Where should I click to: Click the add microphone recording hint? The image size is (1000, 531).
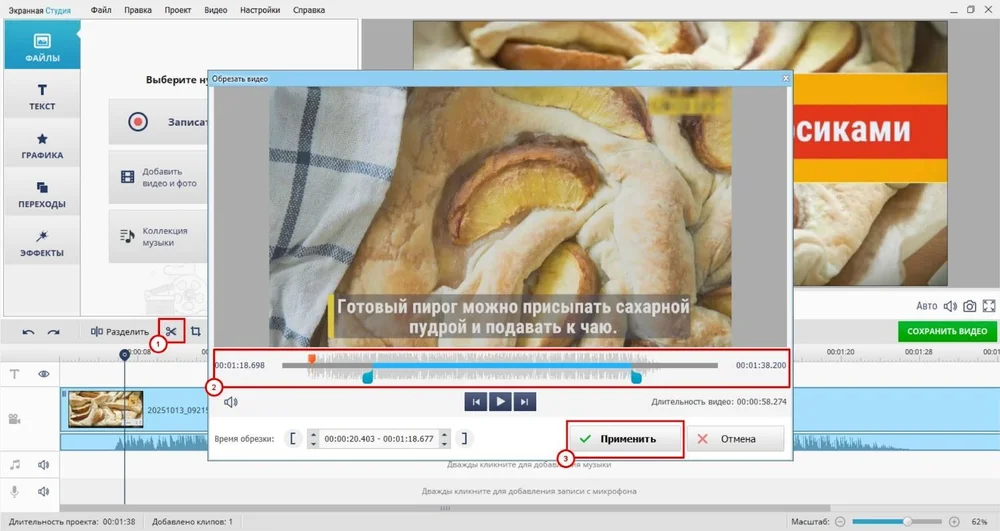pos(529,491)
